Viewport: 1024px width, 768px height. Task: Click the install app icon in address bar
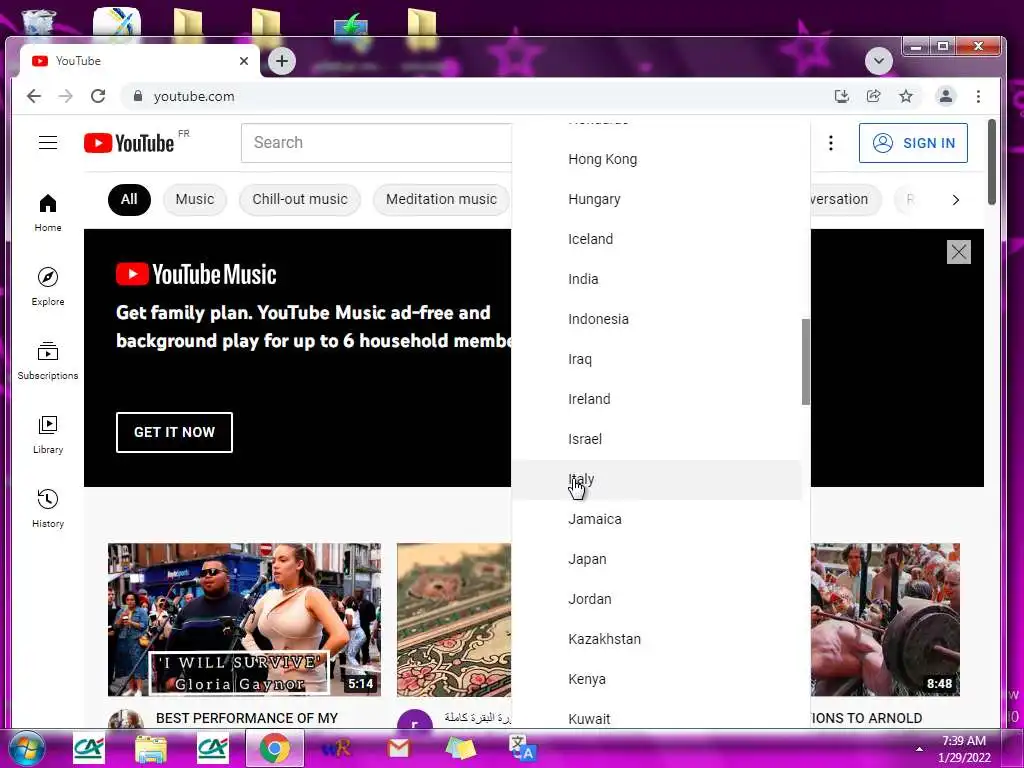[842, 97]
